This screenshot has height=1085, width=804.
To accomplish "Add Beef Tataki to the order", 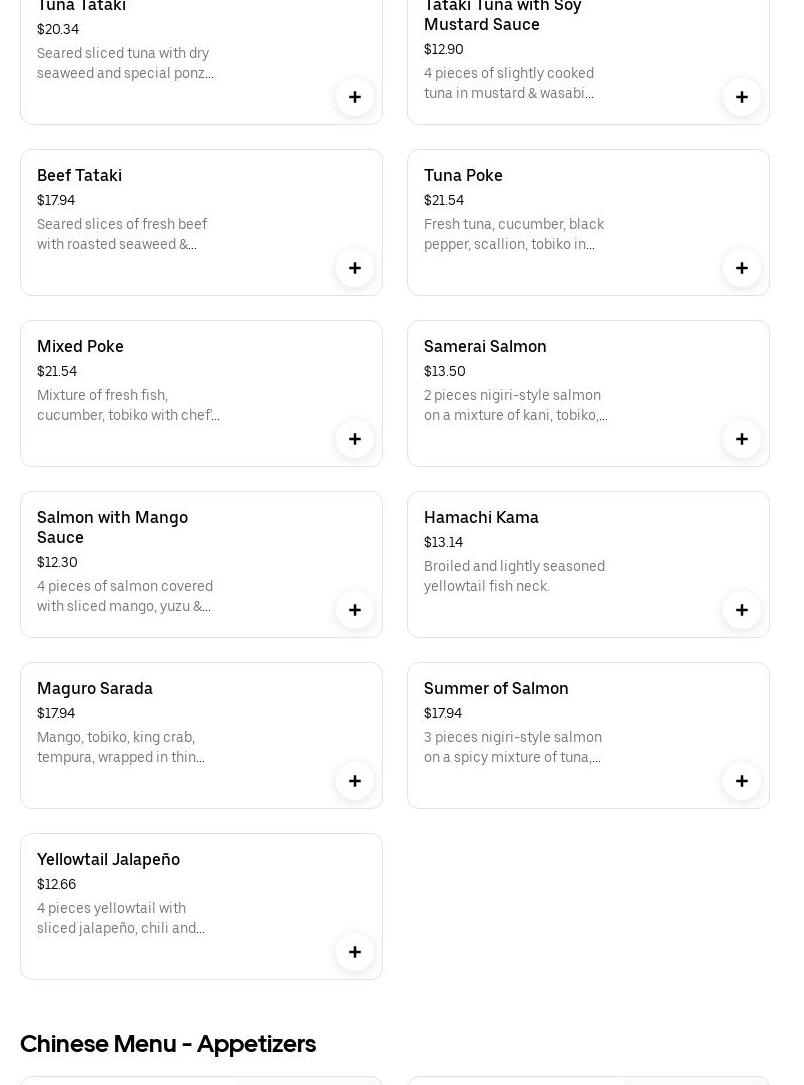I will click(x=355, y=268).
